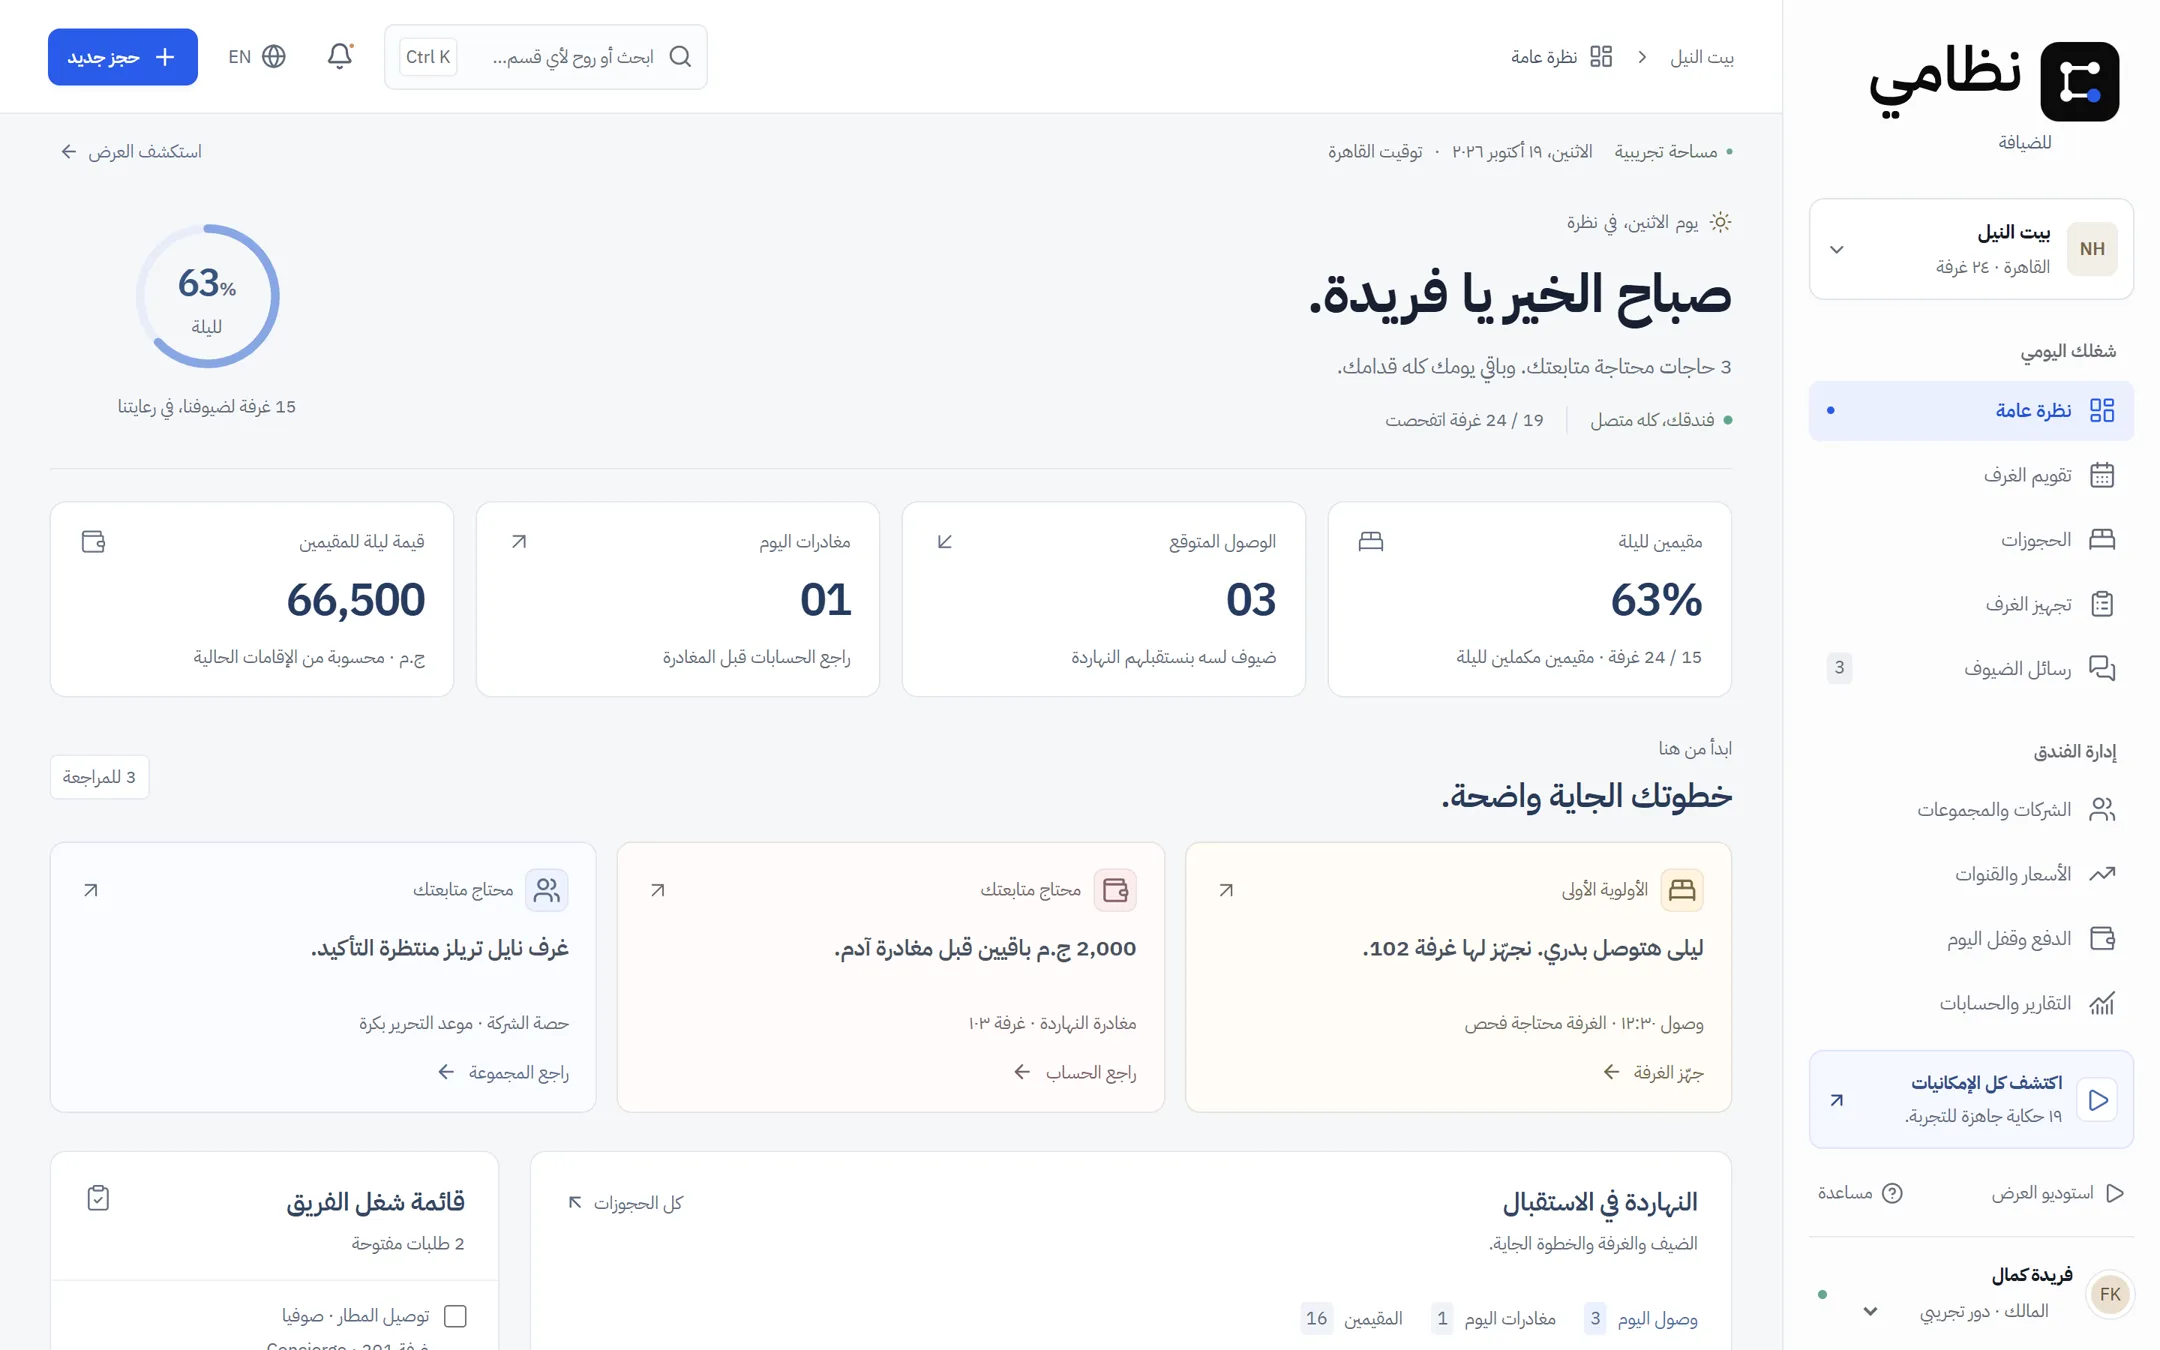2160x1350 pixels.
Task: Click the جهّز الغرفة link
Action: point(1653,1072)
